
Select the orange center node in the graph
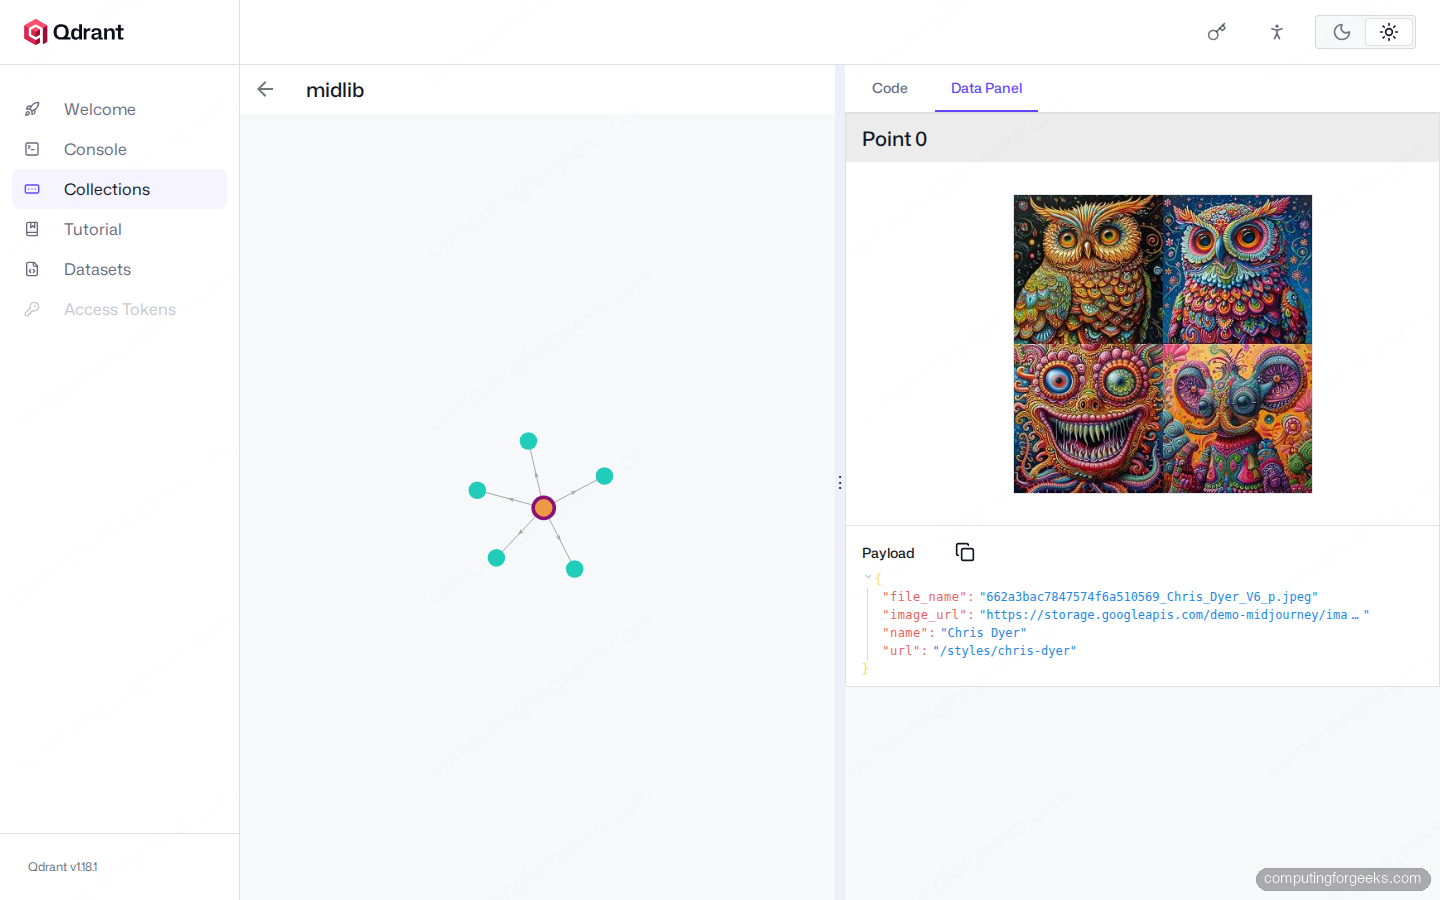point(543,508)
